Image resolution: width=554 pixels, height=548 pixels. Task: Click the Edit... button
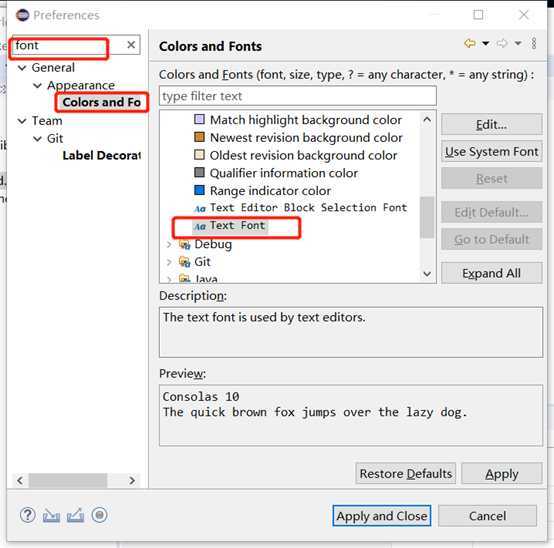pos(491,124)
